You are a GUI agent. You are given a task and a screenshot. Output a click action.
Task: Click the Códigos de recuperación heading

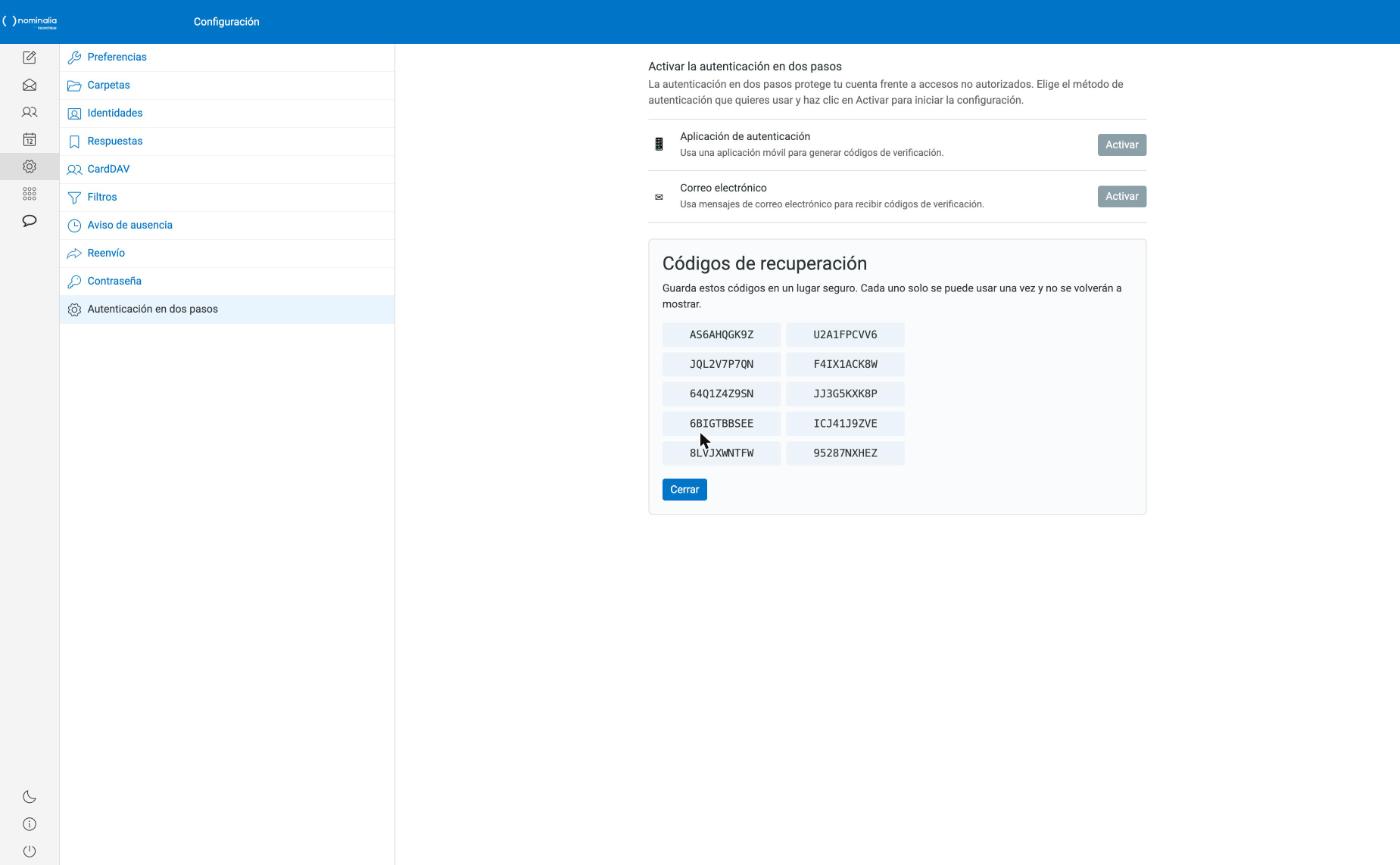tap(764, 263)
